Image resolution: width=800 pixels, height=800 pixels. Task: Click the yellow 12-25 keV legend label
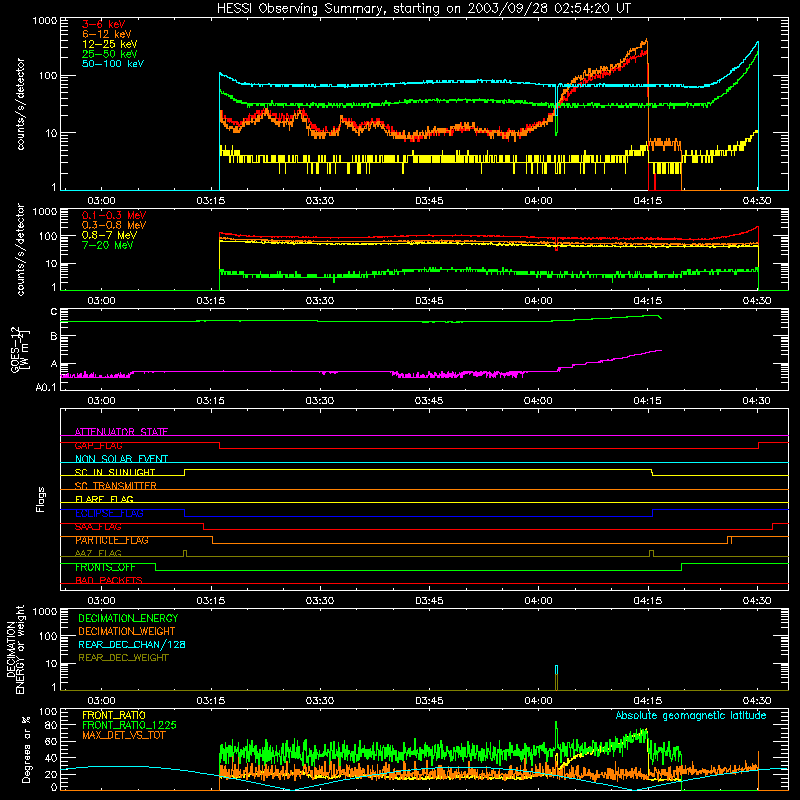[110, 44]
